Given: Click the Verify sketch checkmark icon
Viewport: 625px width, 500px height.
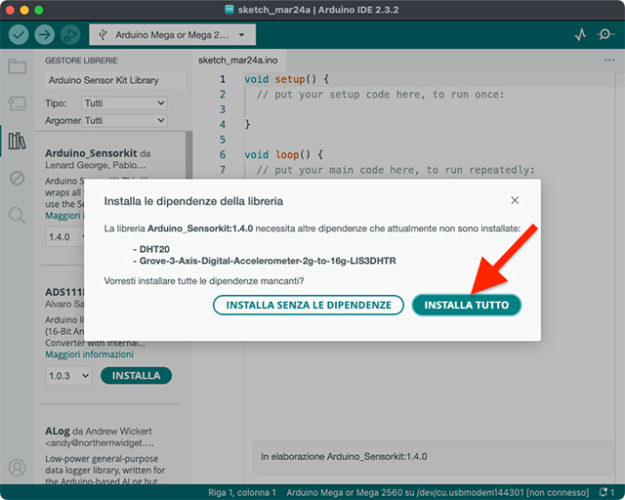Looking at the screenshot, I should pos(19,34).
